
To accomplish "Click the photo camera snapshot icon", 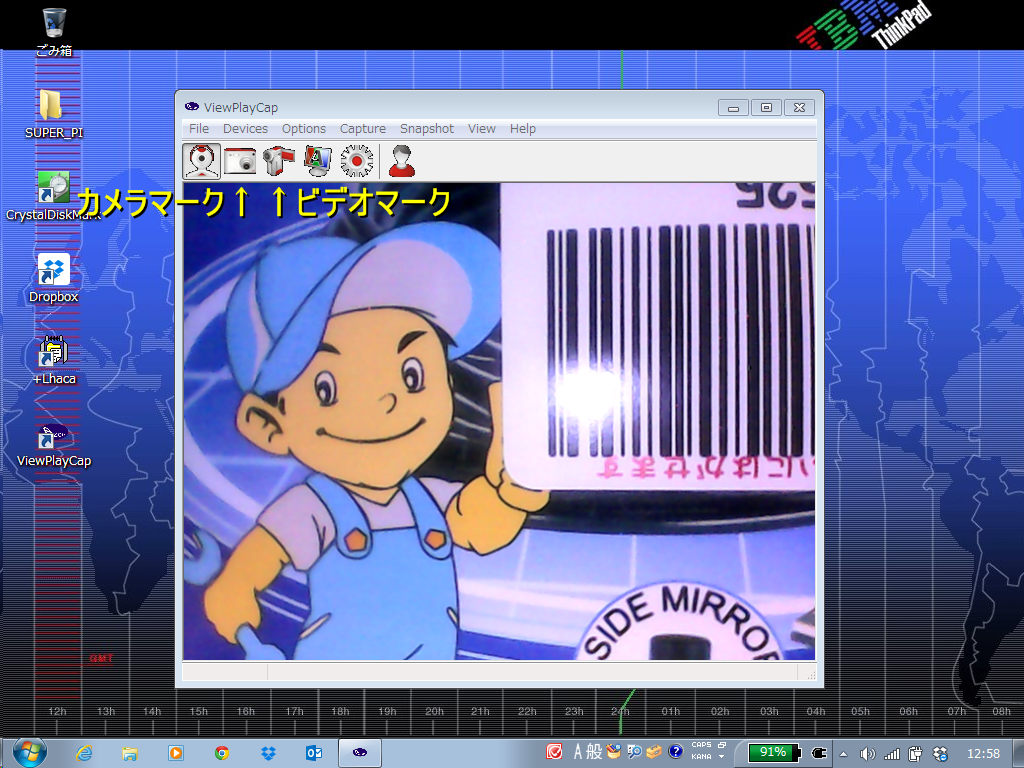I will tap(240, 161).
